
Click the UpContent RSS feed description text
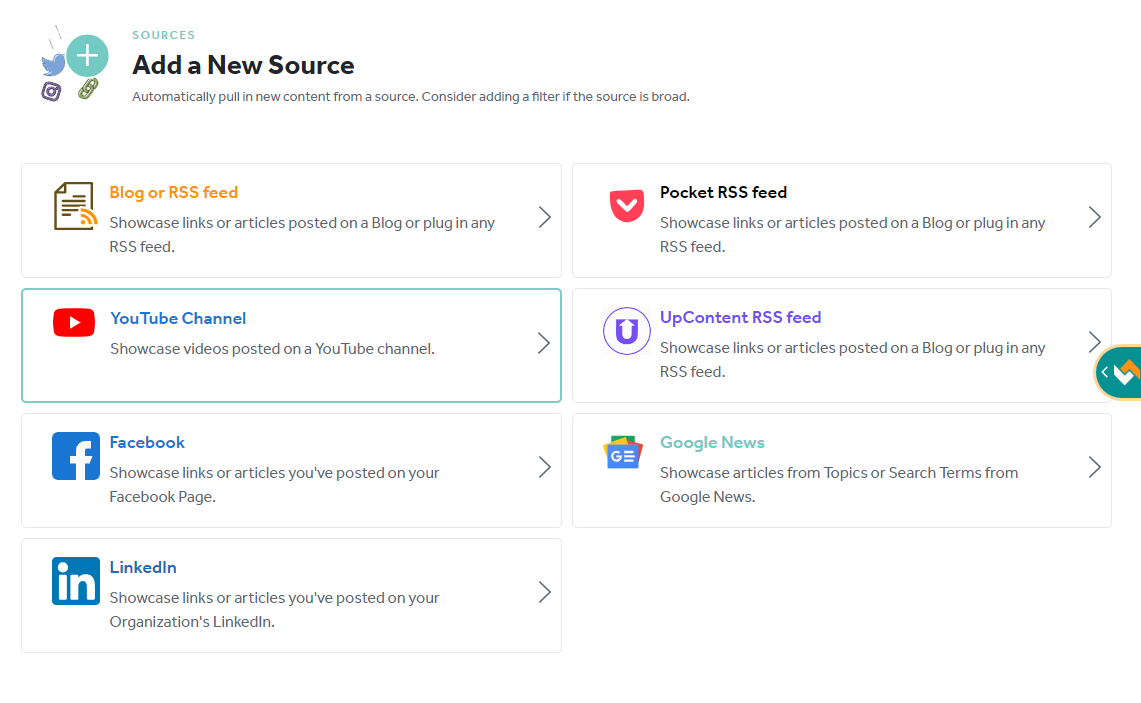pyautogui.click(x=852, y=360)
